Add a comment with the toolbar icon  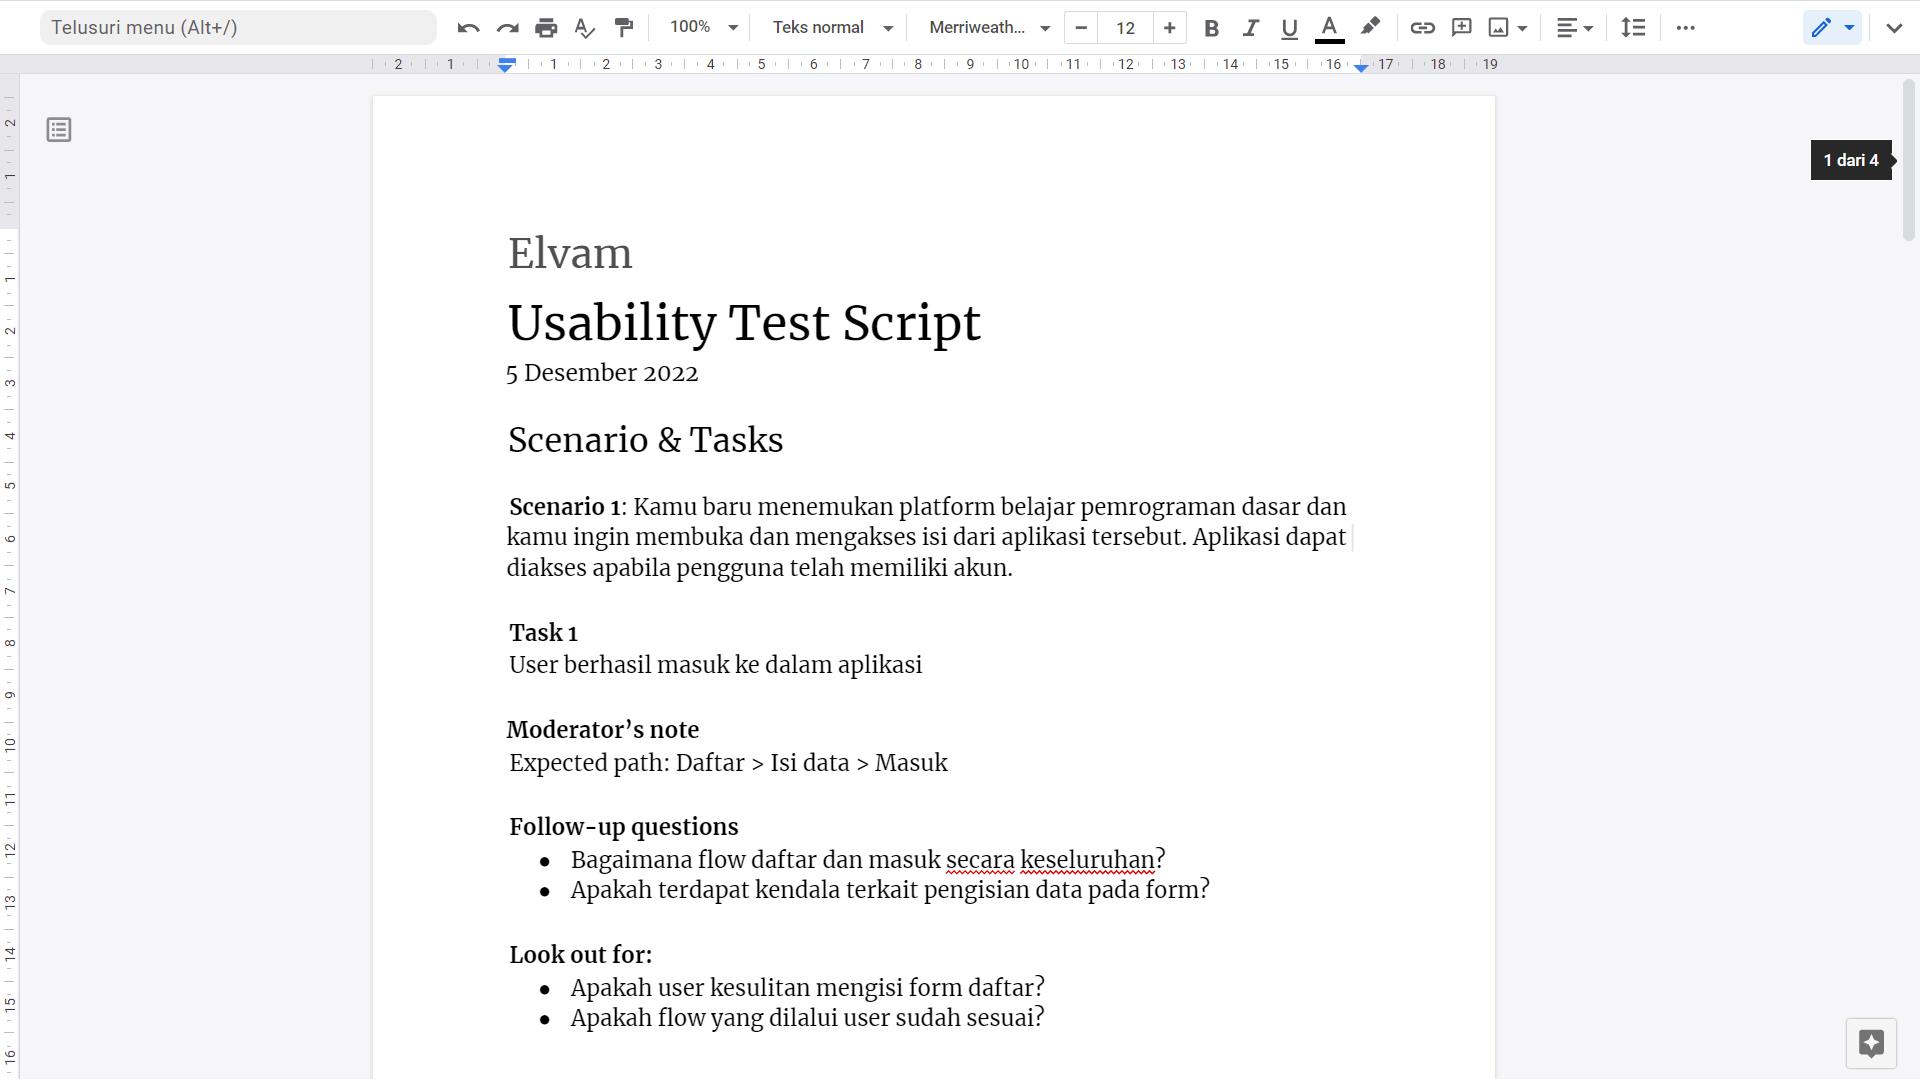coord(1461,28)
